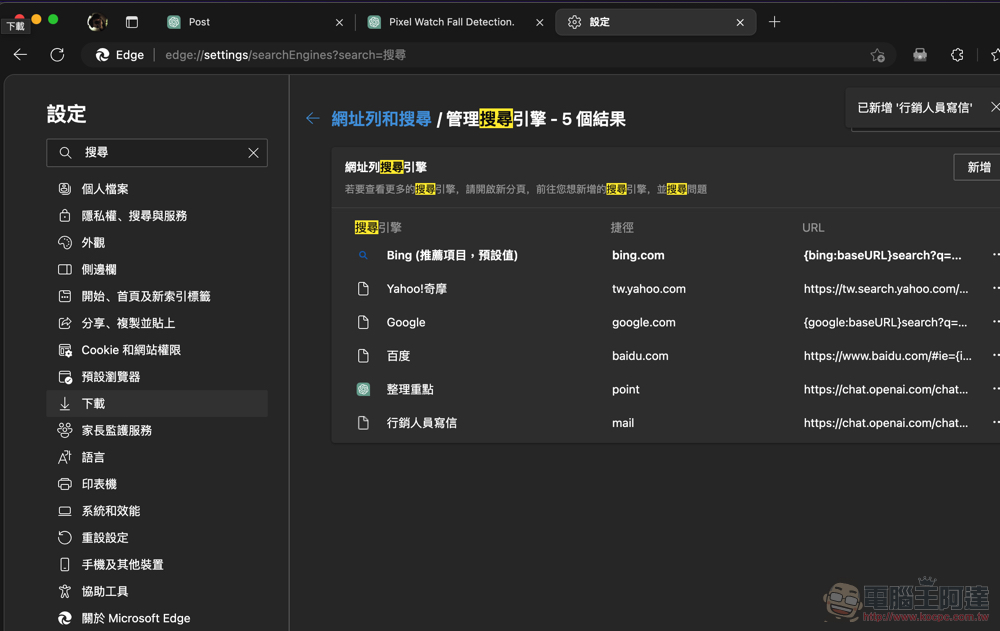Open 協助工具 section
Screen dimensions: 1000x631
point(157,591)
